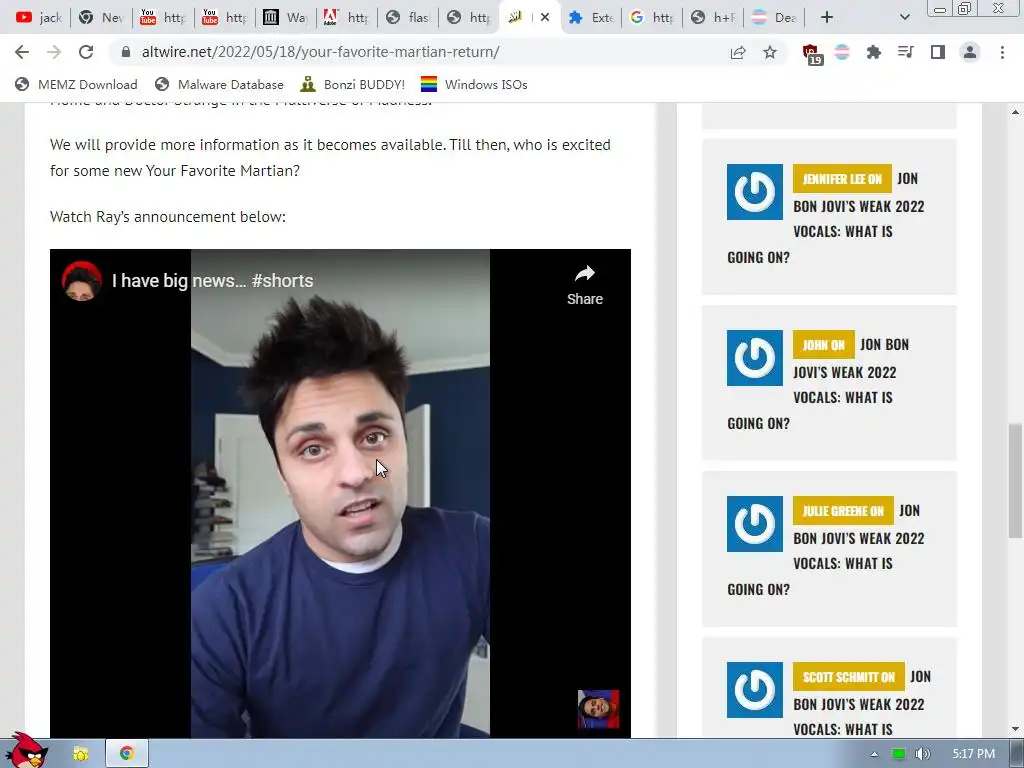The width and height of the screenshot is (1024, 768).
Task: Open the Chrome profile avatar
Action: tap(970, 52)
